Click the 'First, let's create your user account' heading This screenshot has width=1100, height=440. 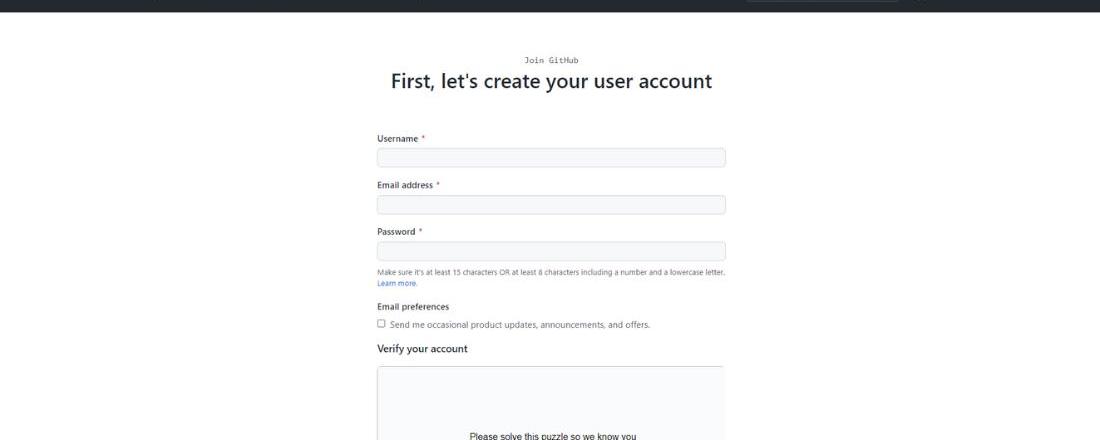point(551,82)
